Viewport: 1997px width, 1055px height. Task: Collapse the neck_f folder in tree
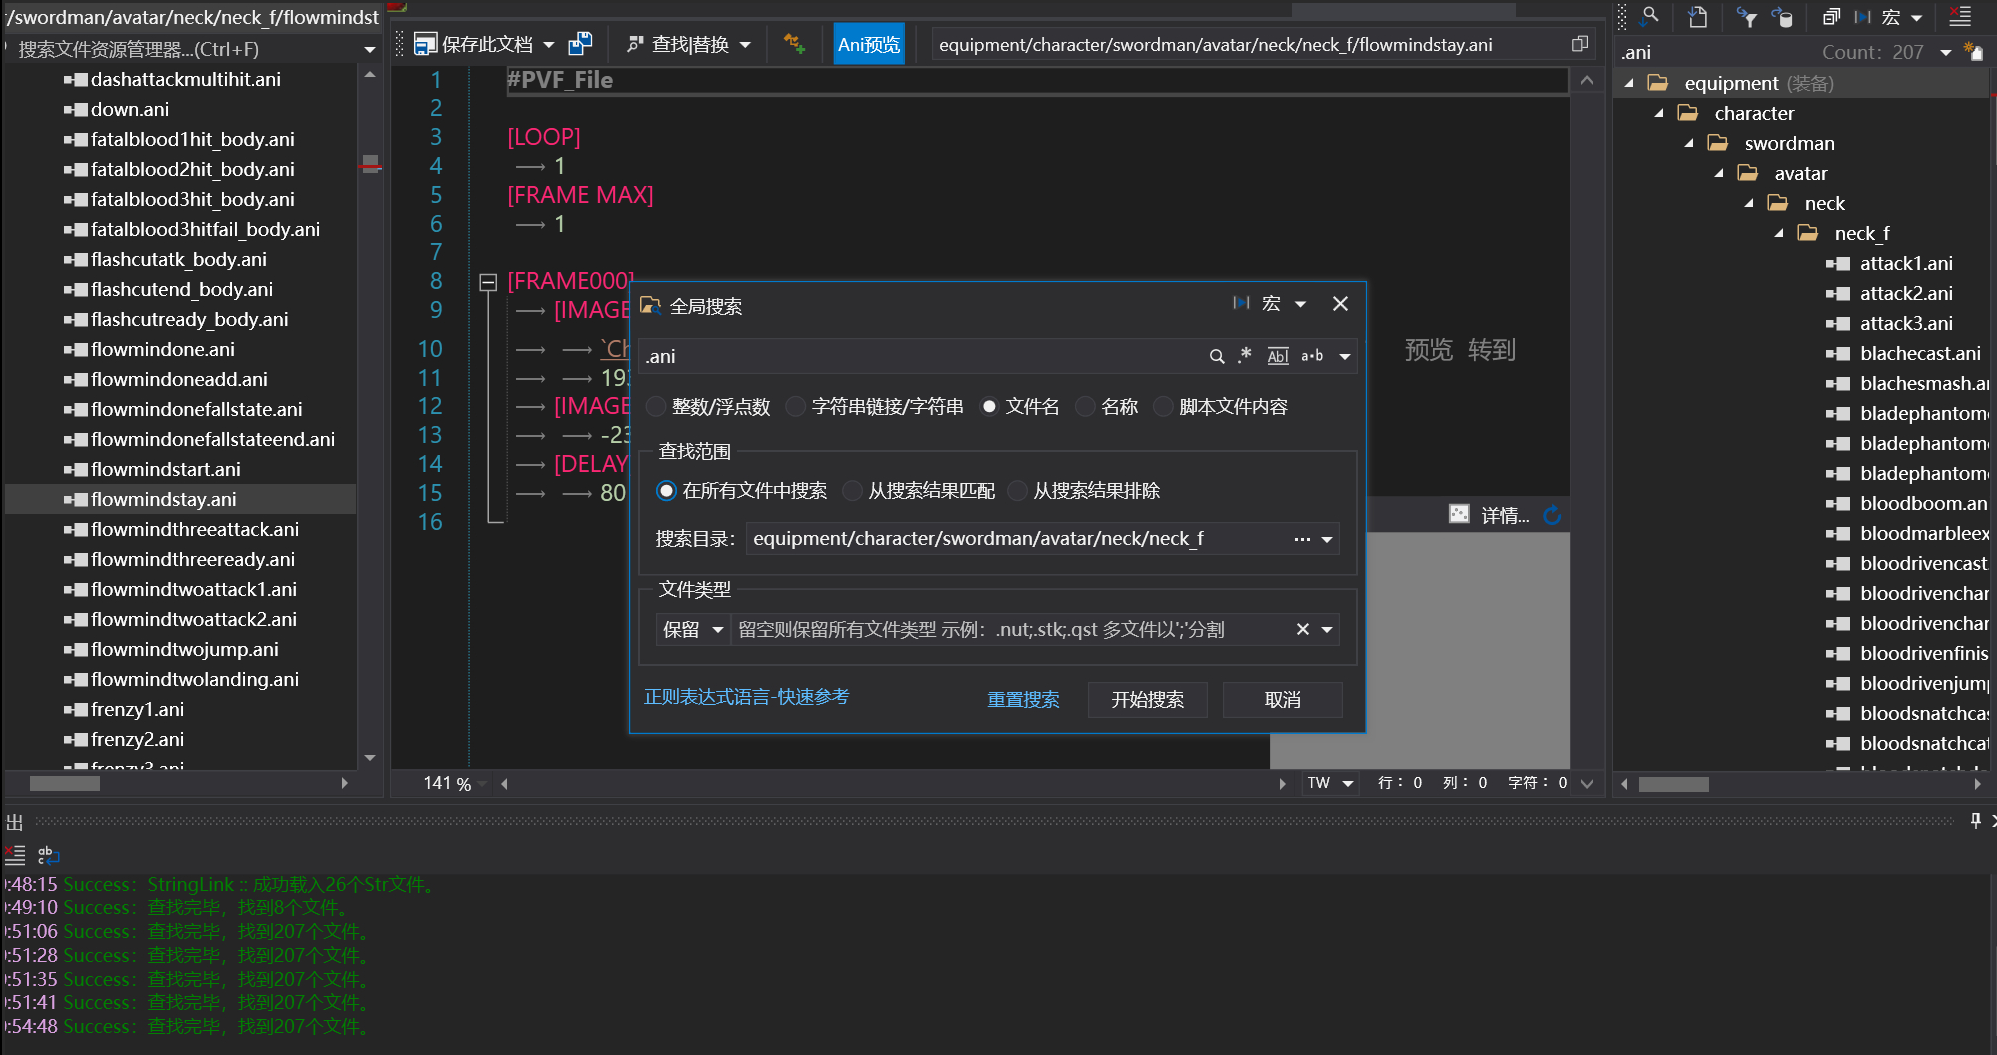pos(1778,233)
